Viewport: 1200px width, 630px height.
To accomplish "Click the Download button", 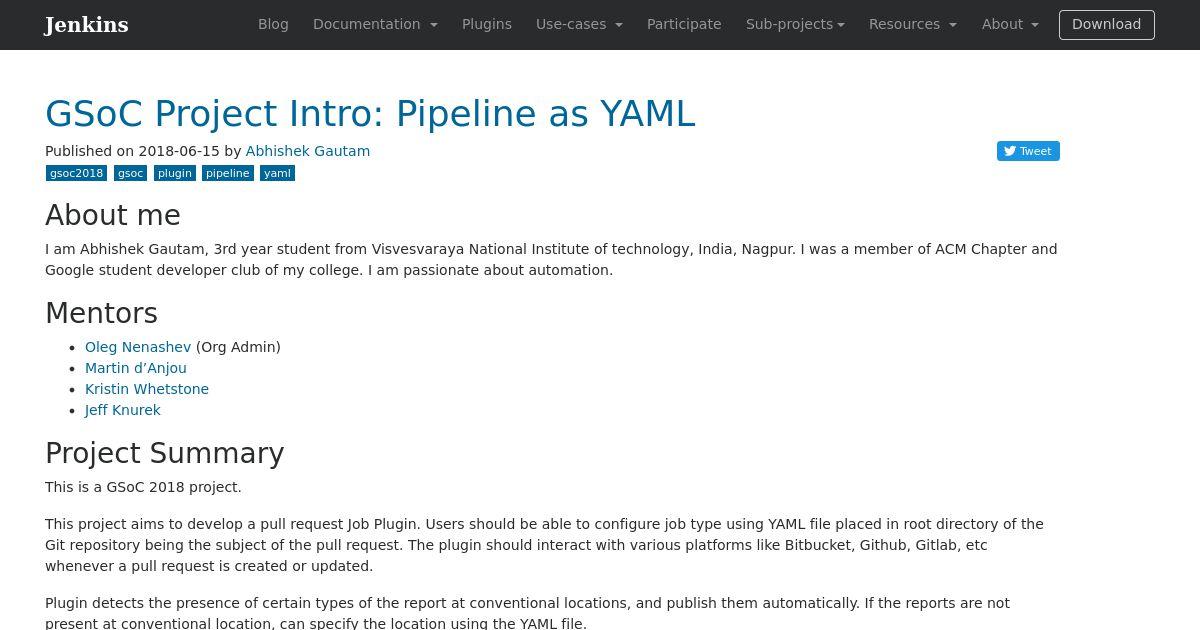I will pyautogui.click(x=1106, y=25).
